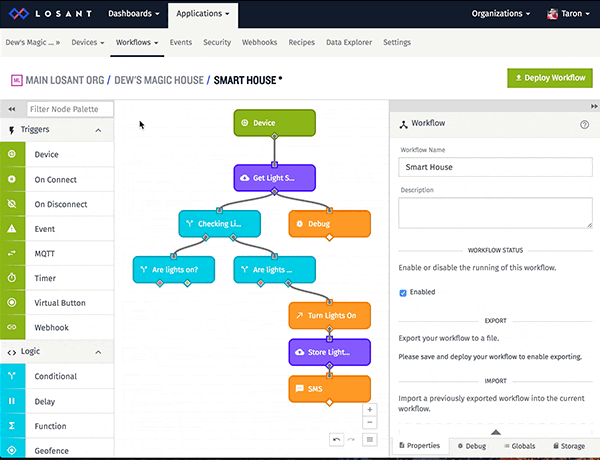Image resolution: width=600 pixels, height=460 pixels.
Task: Switch to the Debug tab in bottom panel
Action: point(472,446)
